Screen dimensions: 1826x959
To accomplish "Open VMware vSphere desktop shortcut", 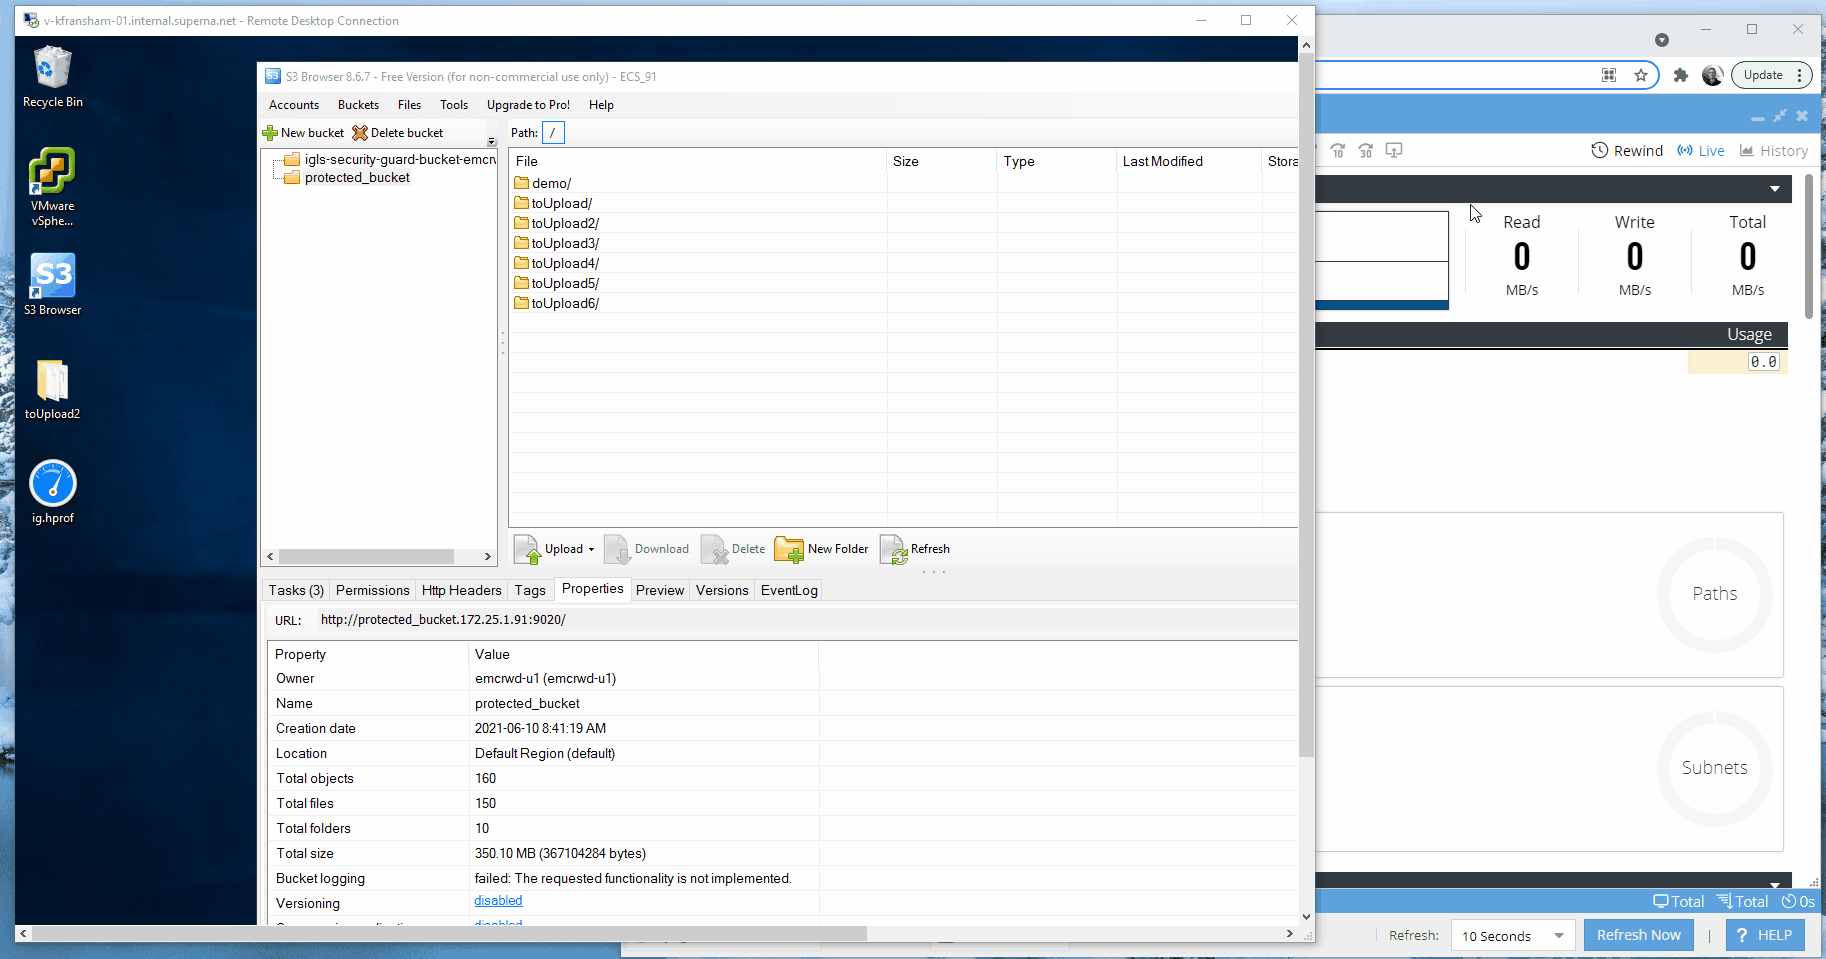I will click(52, 187).
